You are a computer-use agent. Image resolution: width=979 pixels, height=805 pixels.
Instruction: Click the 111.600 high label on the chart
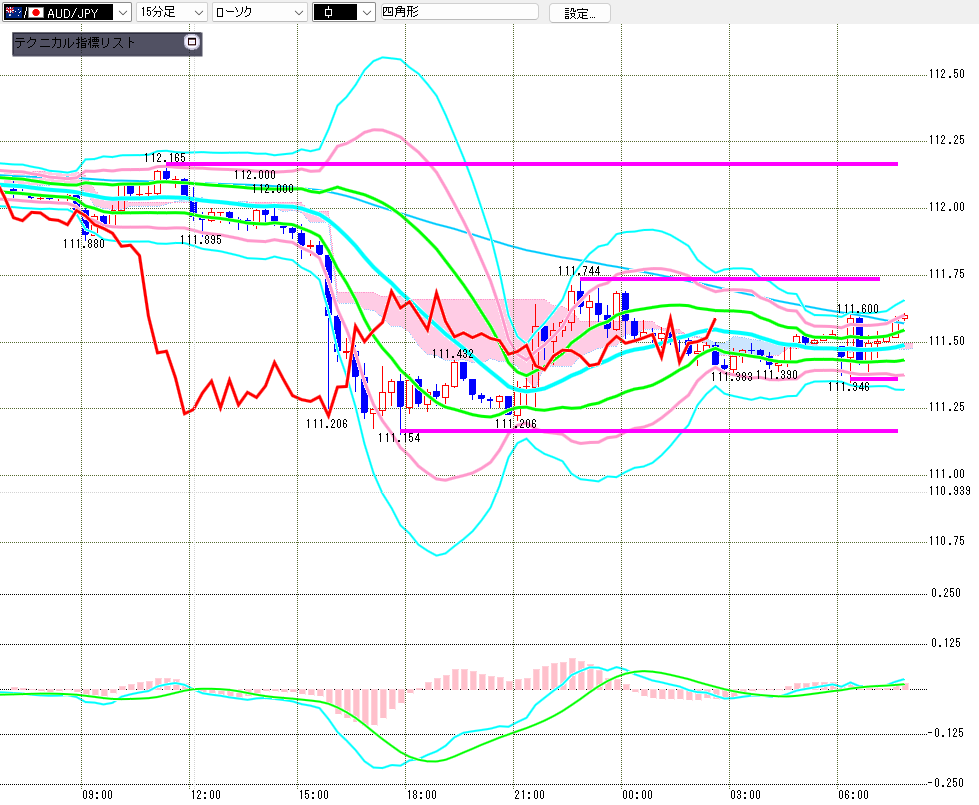tap(858, 309)
